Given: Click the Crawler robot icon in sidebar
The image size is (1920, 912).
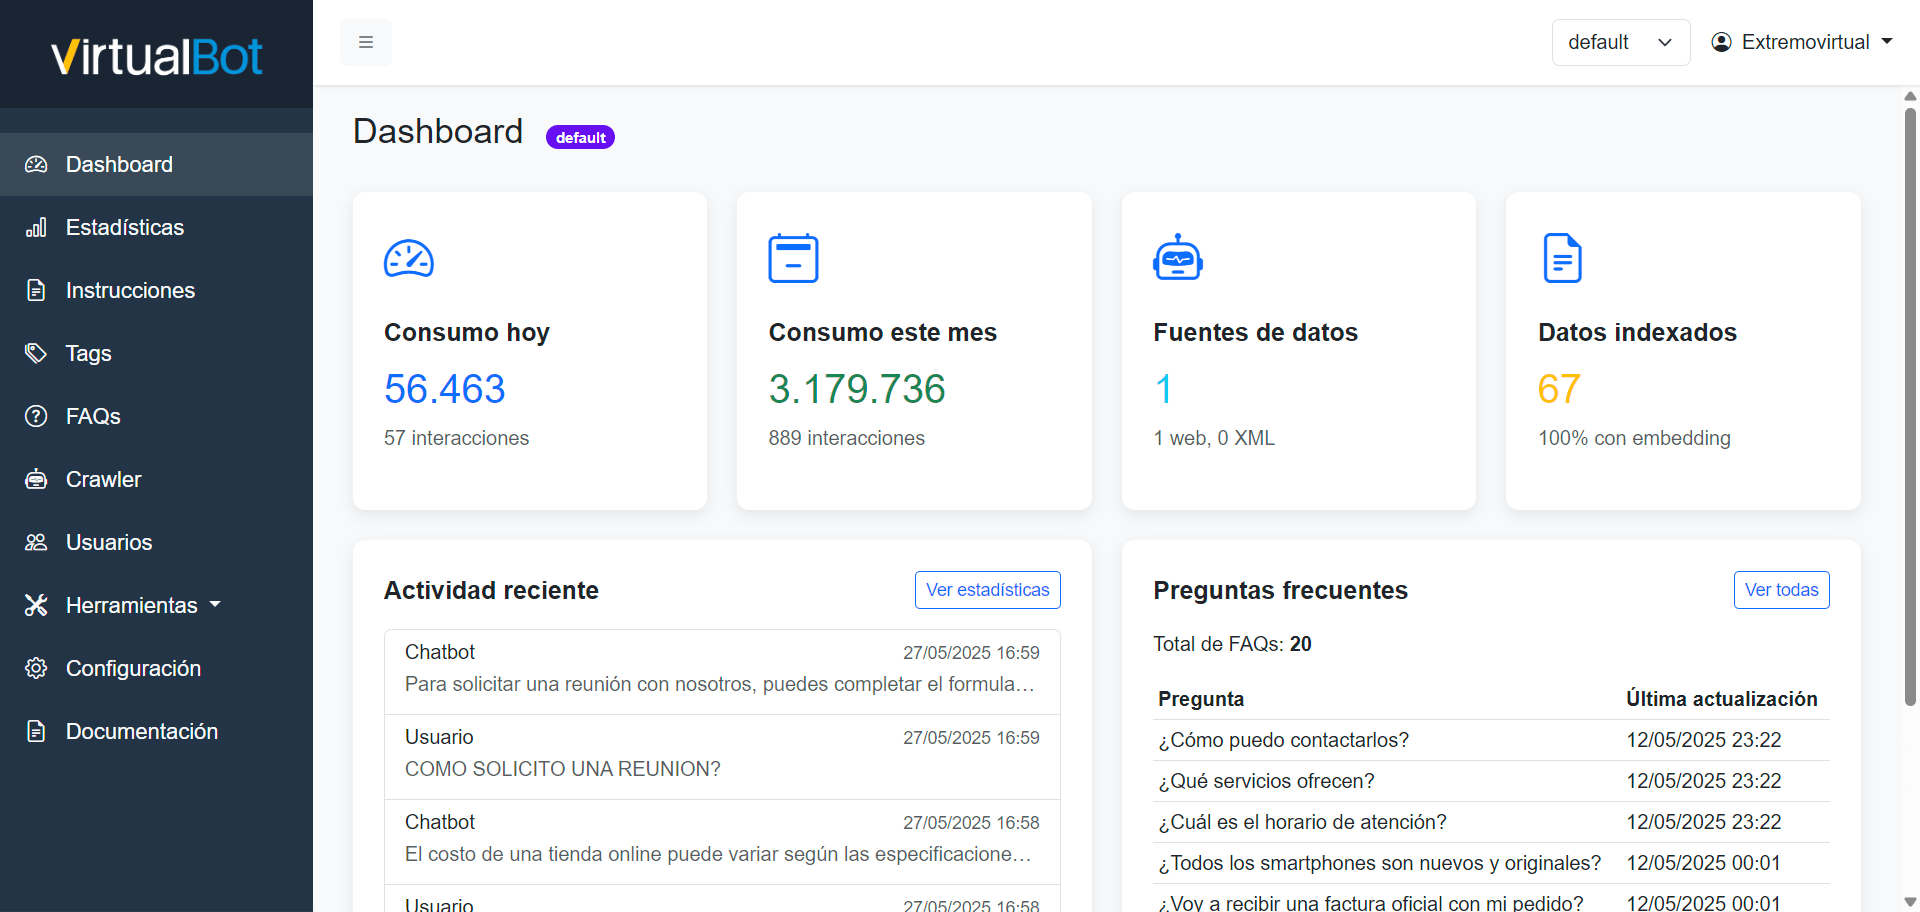Looking at the screenshot, I should tap(36, 479).
